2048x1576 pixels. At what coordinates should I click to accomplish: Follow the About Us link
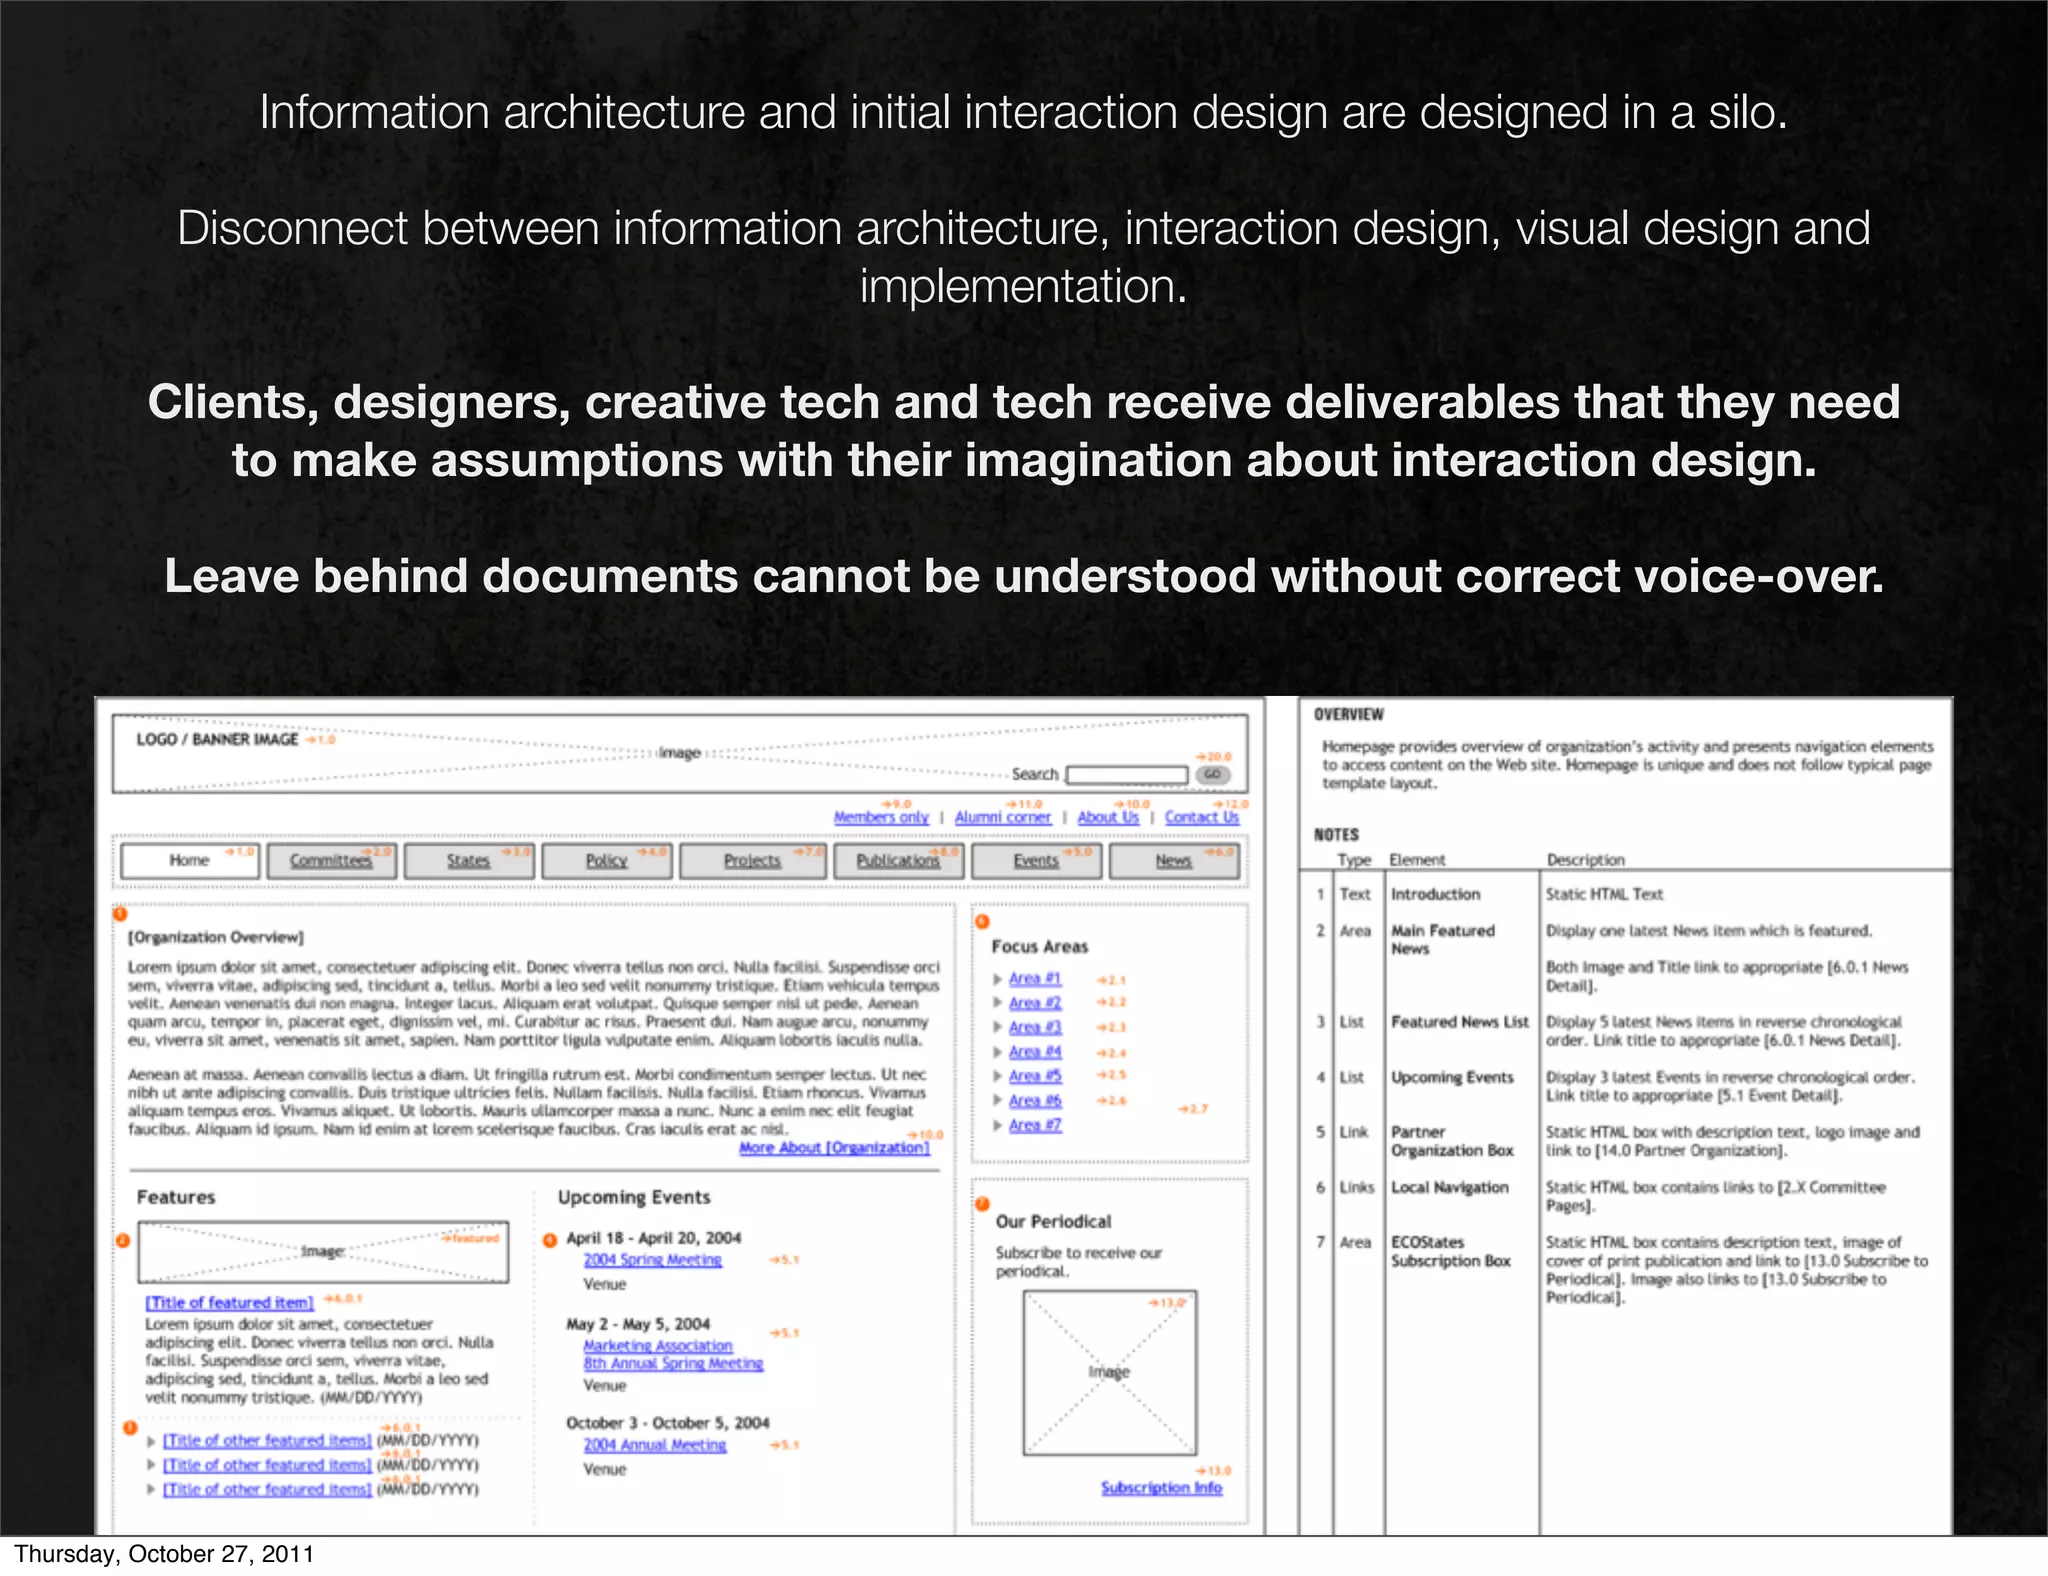click(x=1108, y=817)
